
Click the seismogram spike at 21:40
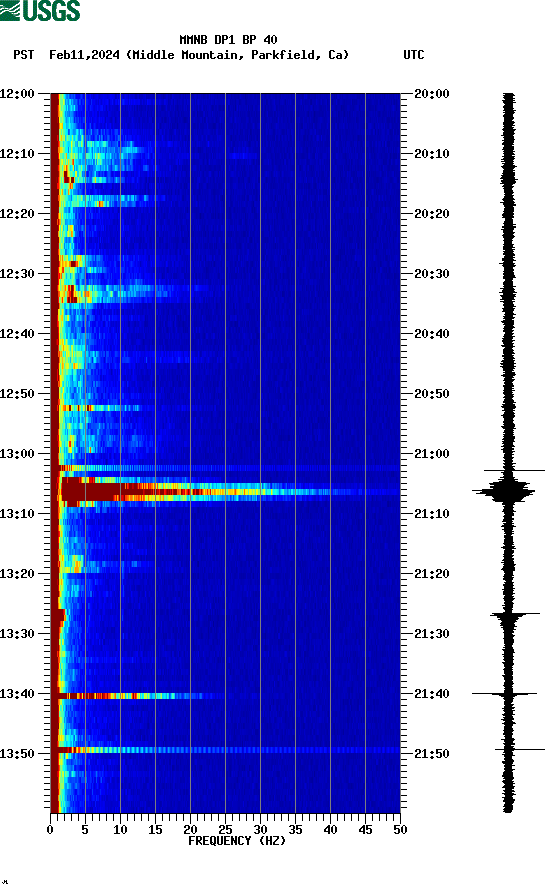(x=505, y=694)
